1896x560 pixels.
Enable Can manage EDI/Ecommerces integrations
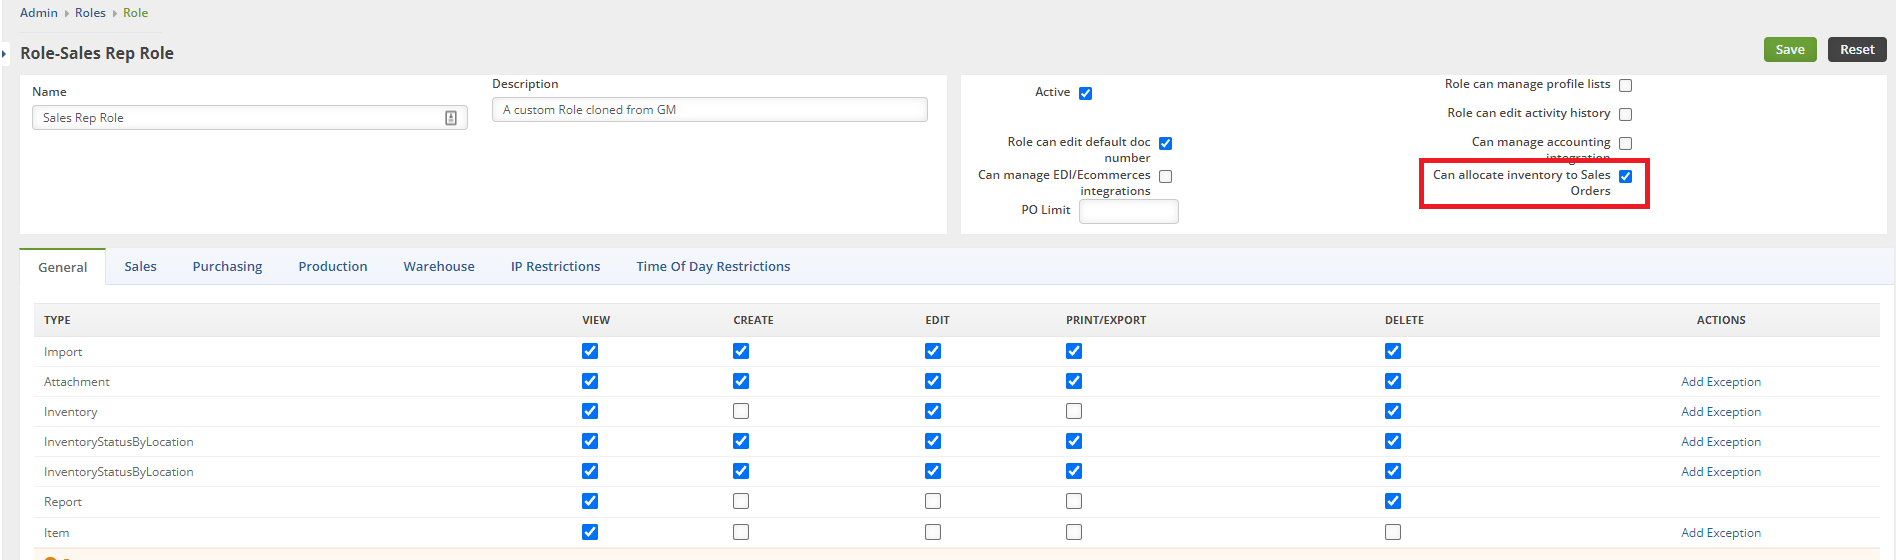[1165, 176]
